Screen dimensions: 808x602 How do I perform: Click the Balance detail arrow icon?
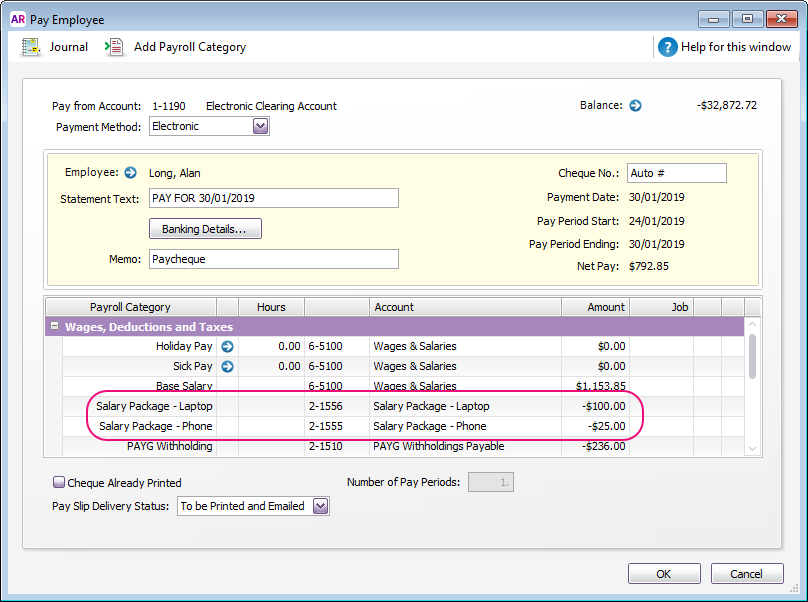pos(635,106)
